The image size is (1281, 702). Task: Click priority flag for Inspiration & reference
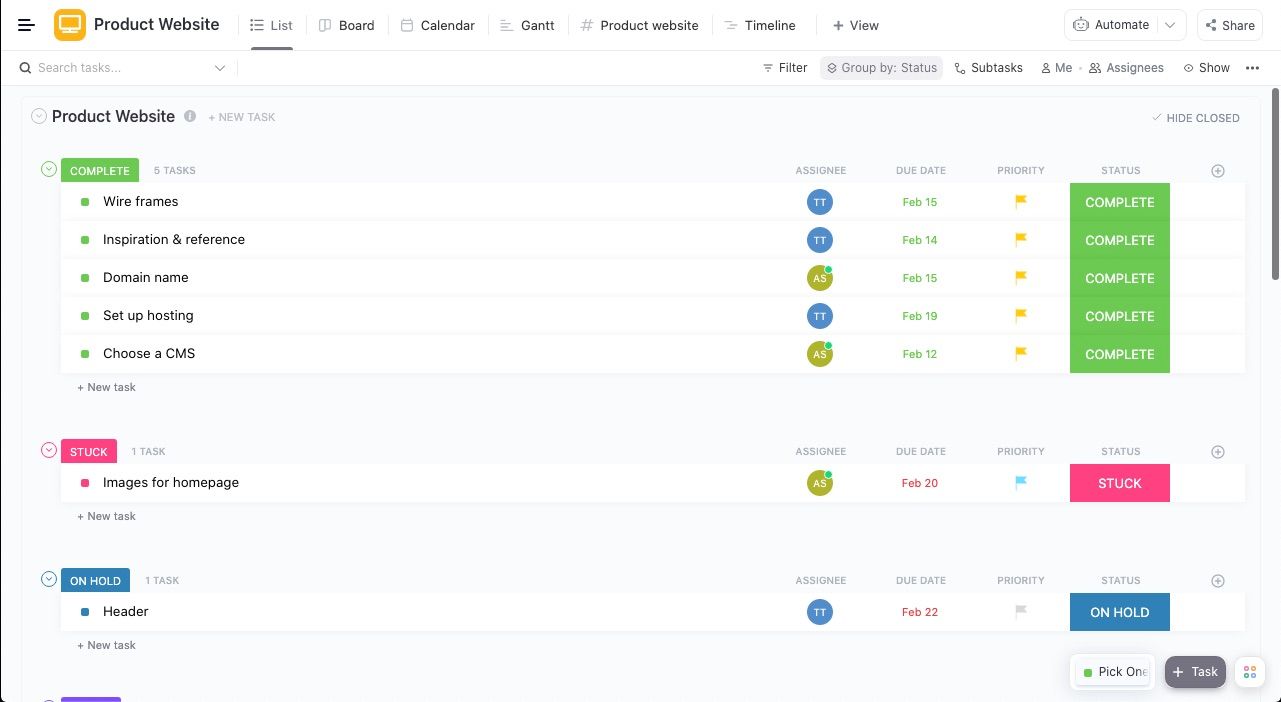coord(1021,239)
